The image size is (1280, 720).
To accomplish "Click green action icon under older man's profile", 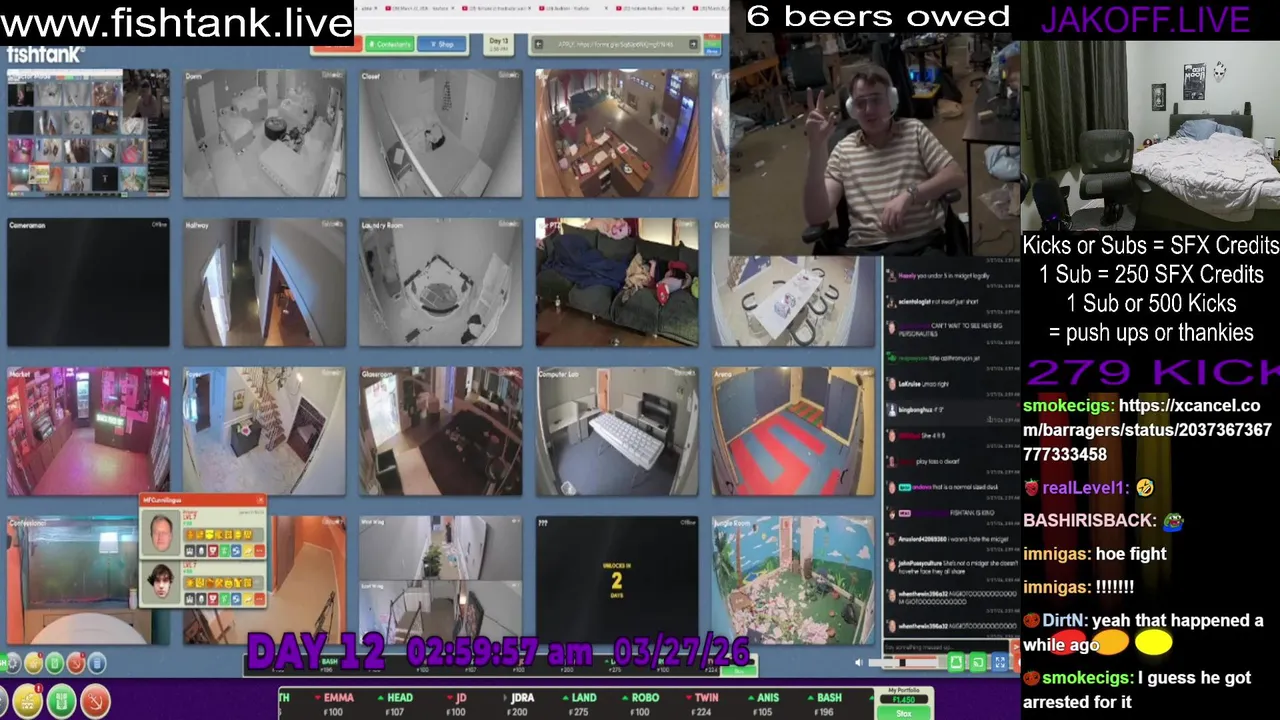I will [x=225, y=551].
